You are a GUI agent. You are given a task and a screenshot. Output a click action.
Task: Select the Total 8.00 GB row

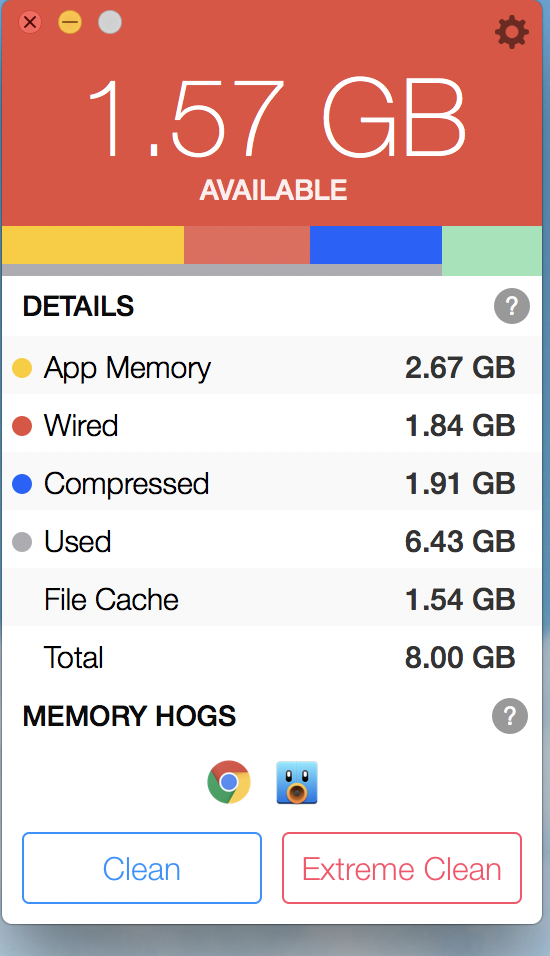point(271,657)
